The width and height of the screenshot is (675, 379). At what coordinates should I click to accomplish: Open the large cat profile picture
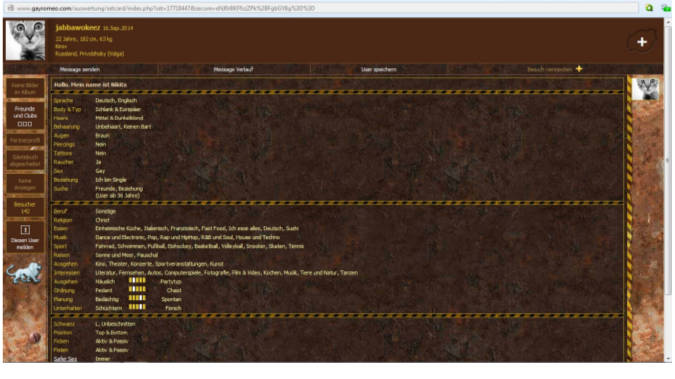25,40
